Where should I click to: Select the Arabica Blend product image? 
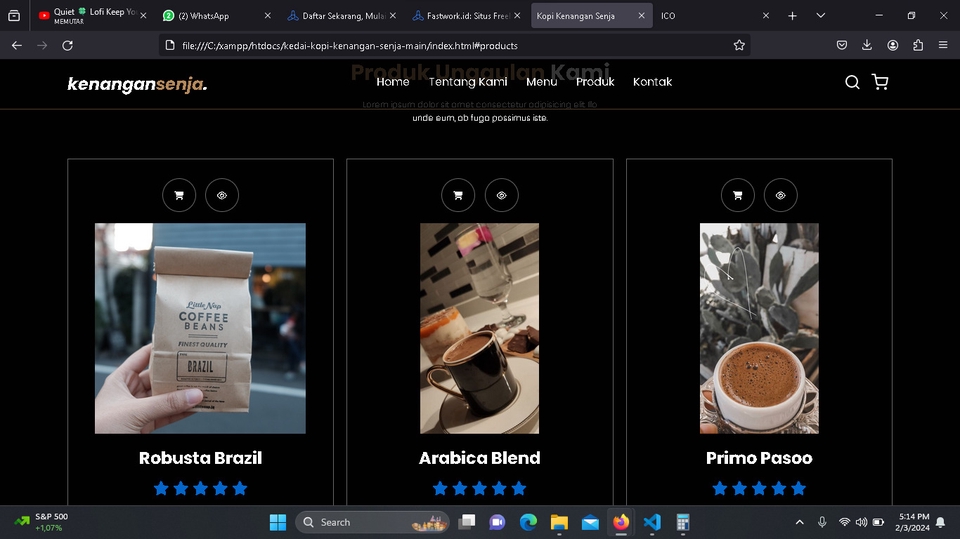tap(479, 328)
